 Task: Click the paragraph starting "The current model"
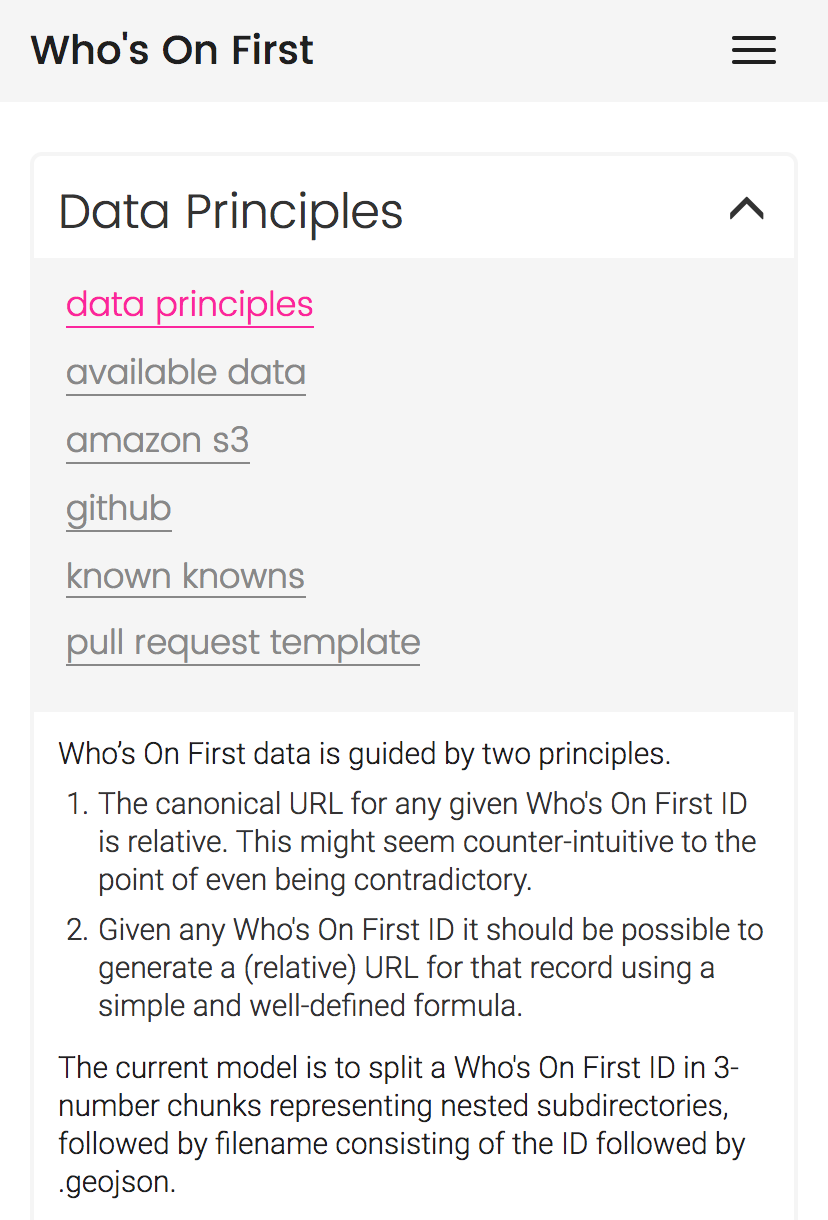click(x=398, y=1106)
